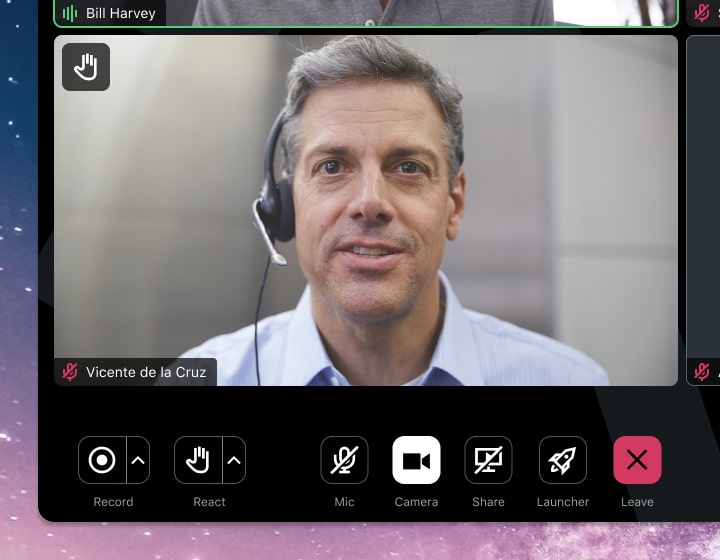Click the Bill Harvey name label
The width and height of the screenshot is (720, 560).
[120, 13]
